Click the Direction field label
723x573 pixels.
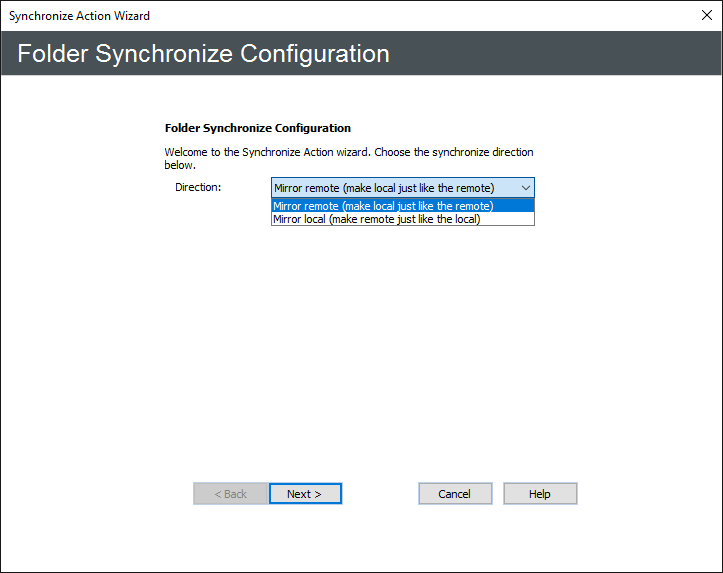198,187
